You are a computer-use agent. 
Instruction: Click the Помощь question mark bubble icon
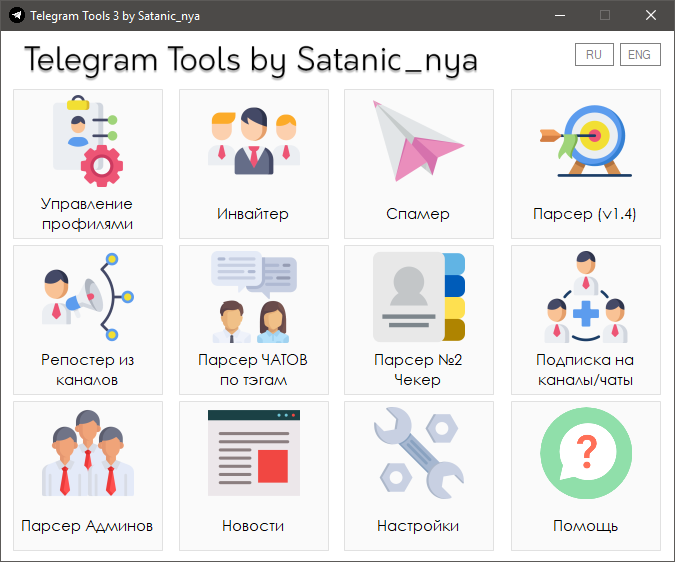[x=585, y=453]
